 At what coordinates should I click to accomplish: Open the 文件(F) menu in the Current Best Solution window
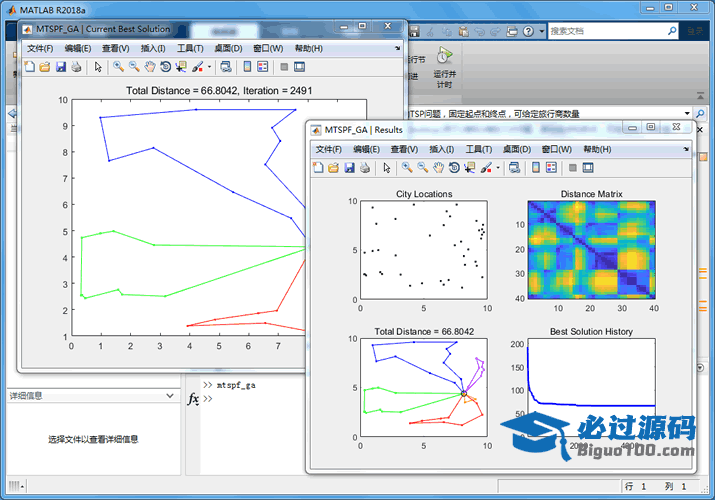pos(40,48)
